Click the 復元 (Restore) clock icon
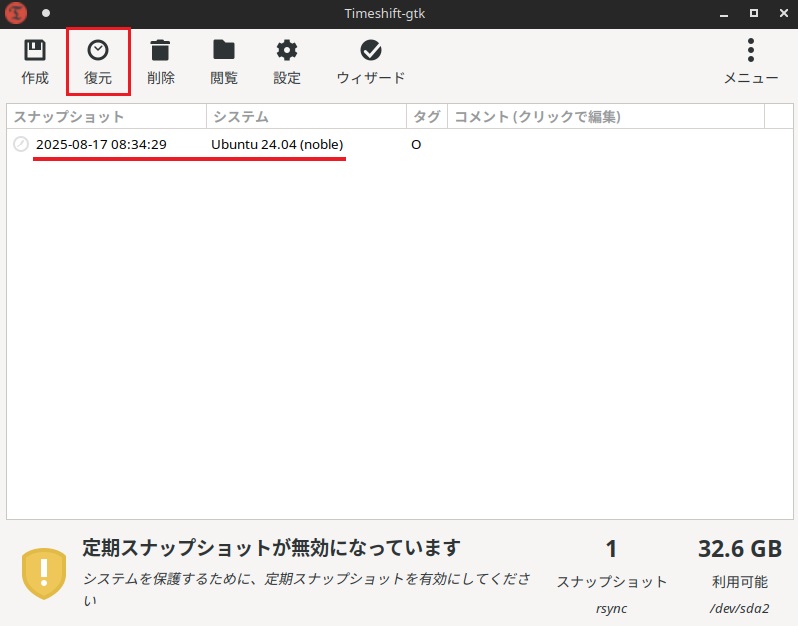798x626 pixels. [98, 50]
